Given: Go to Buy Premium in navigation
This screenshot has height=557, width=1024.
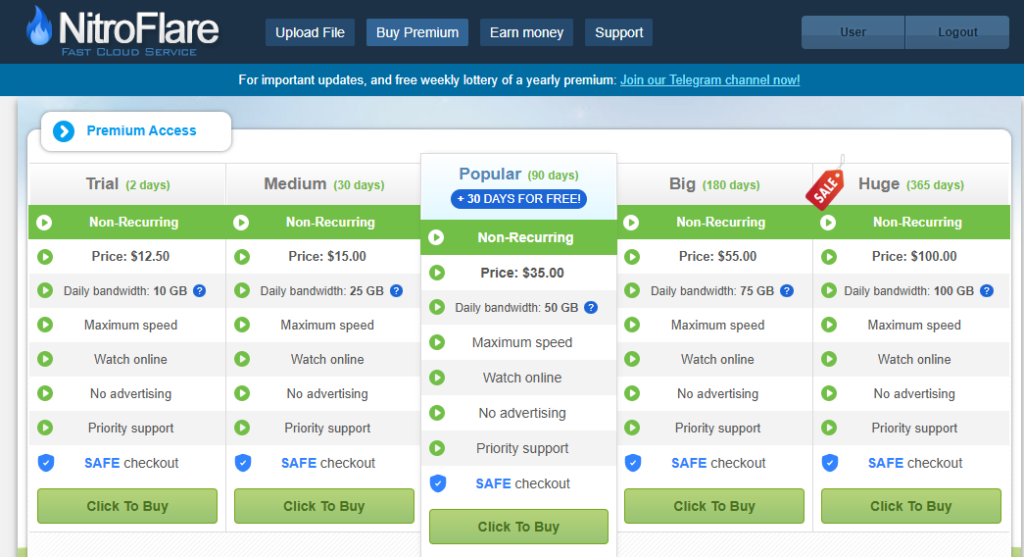Looking at the screenshot, I should [417, 33].
